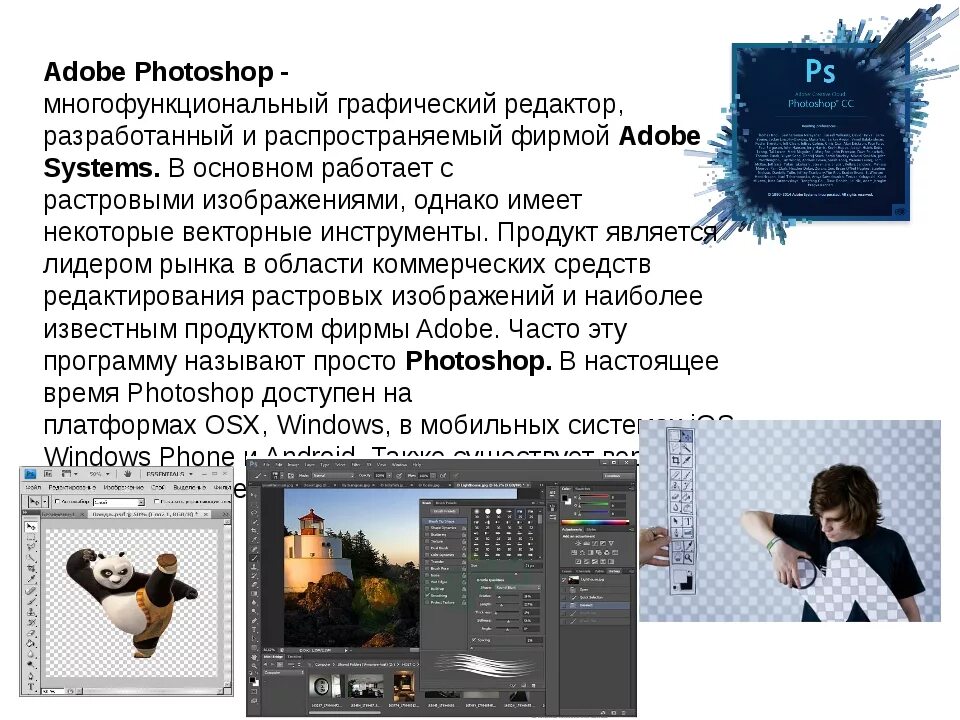Select Healing Brush tool in panda window
Screen dimensions: 960x720
[31, 591]
